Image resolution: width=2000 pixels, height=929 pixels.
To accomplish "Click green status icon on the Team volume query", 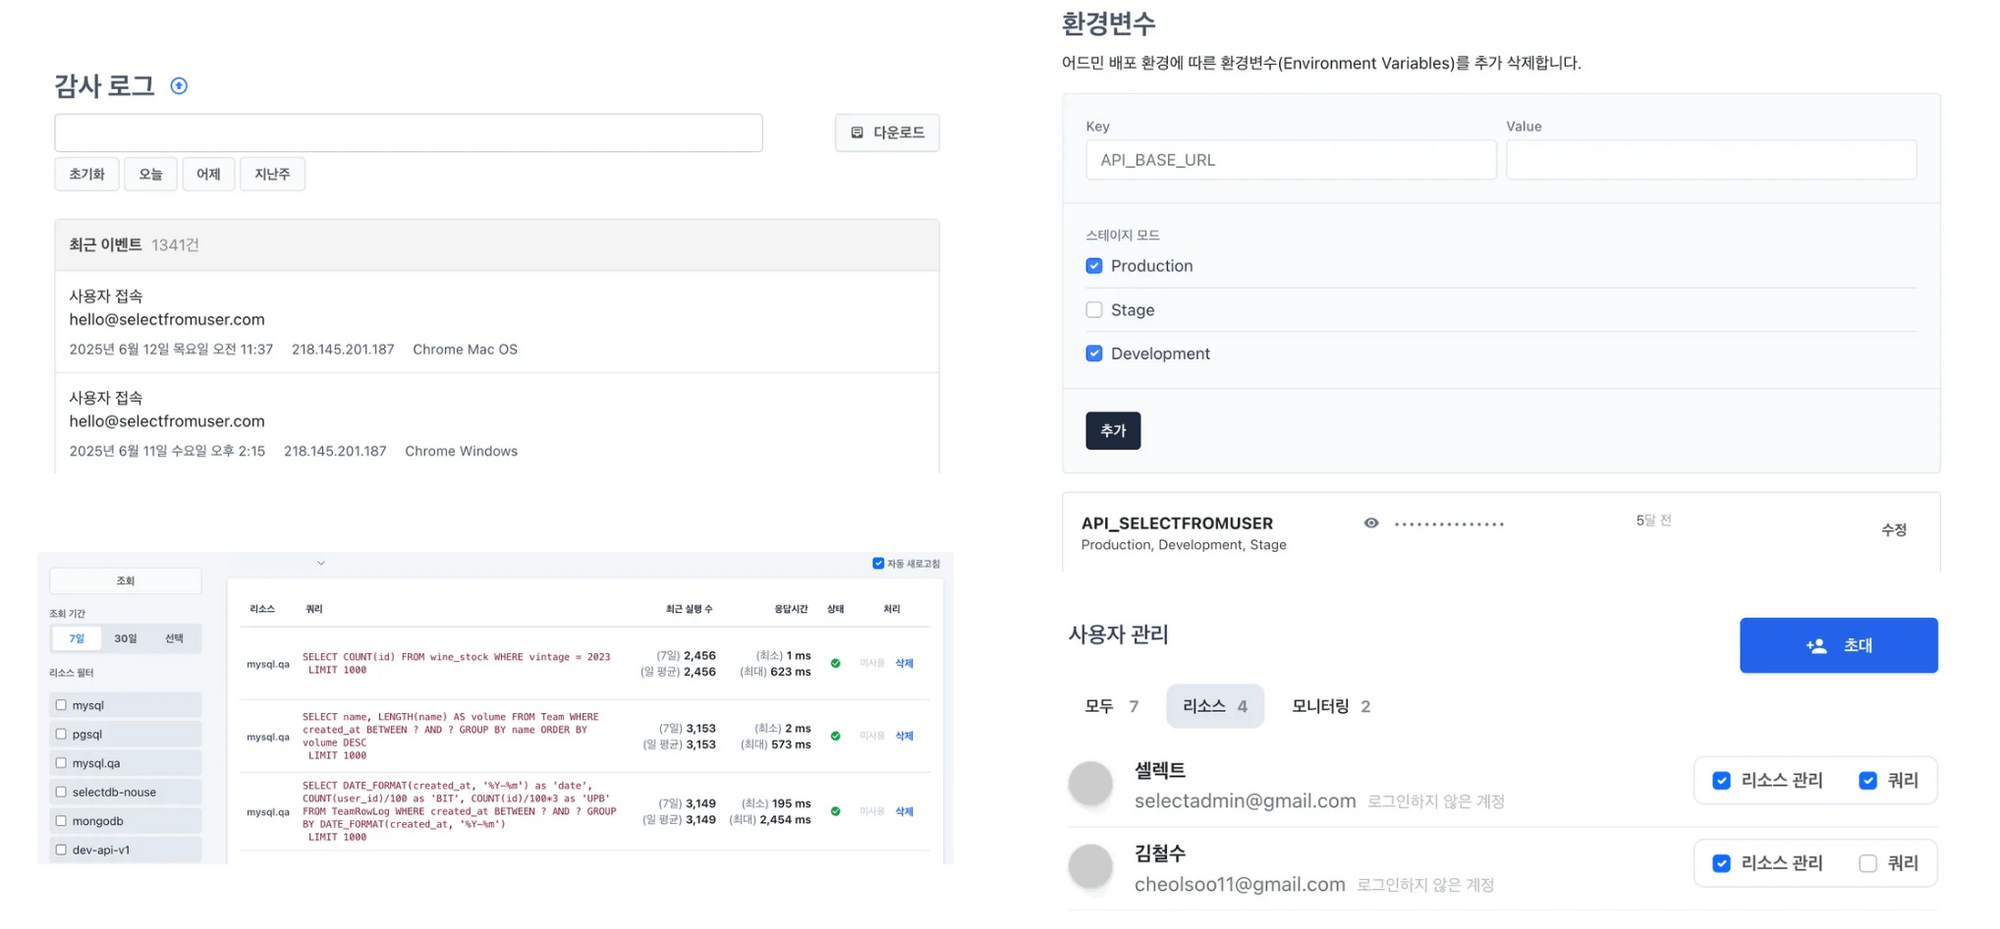I will 836,735.
